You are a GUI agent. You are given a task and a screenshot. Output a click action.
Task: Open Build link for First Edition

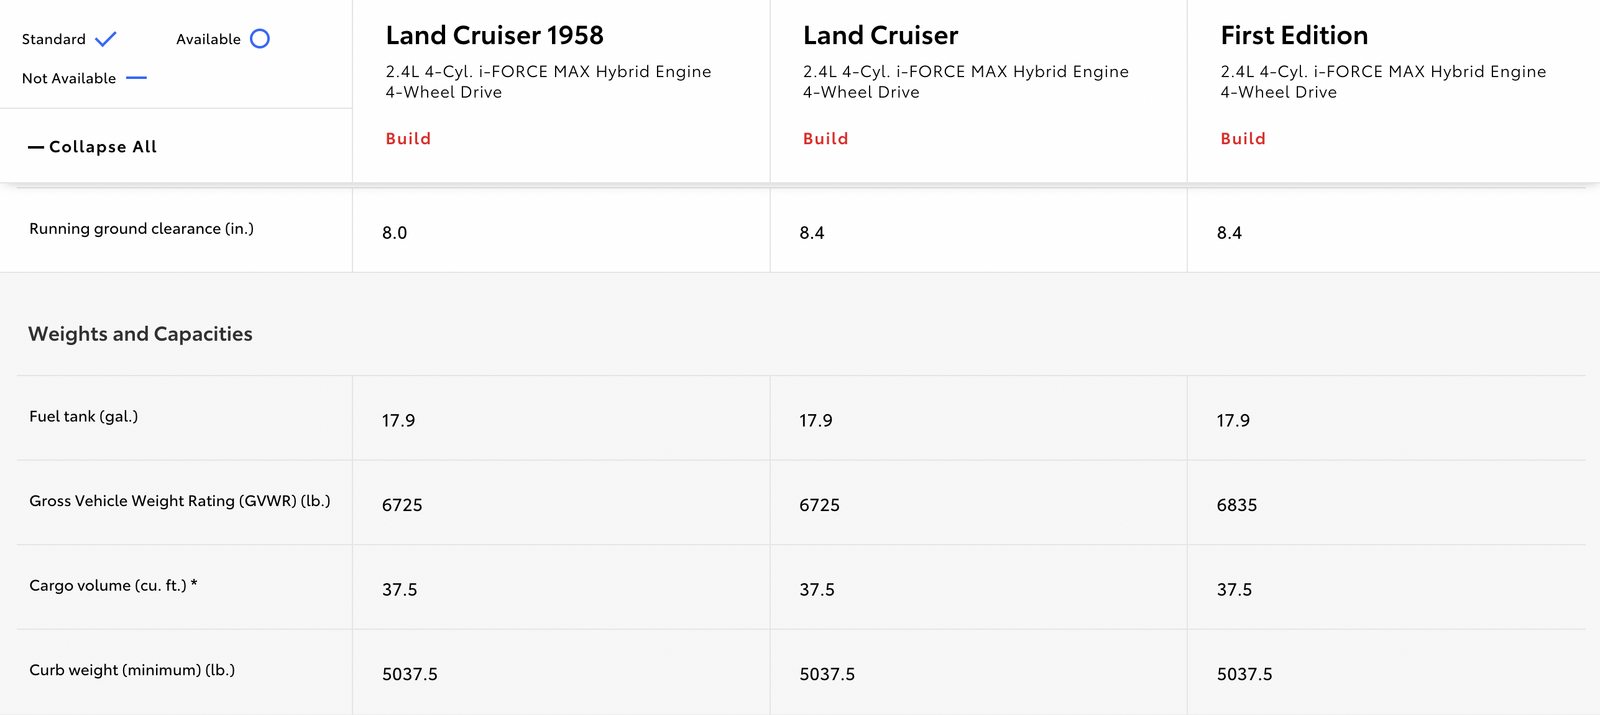click(1243, 139)
